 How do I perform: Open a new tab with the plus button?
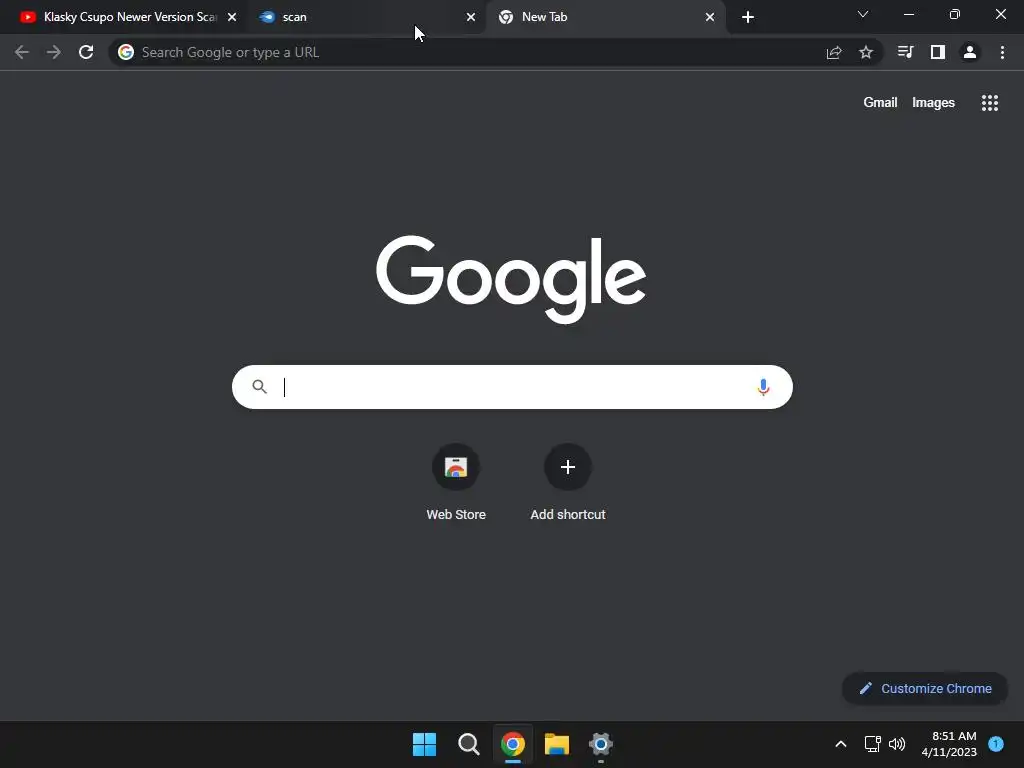coord(748,17)
